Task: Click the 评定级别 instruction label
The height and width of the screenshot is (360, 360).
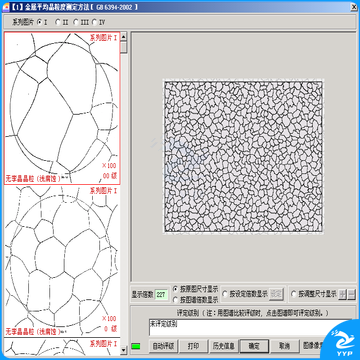Action: pyautogui.click(x=253, y=313)
